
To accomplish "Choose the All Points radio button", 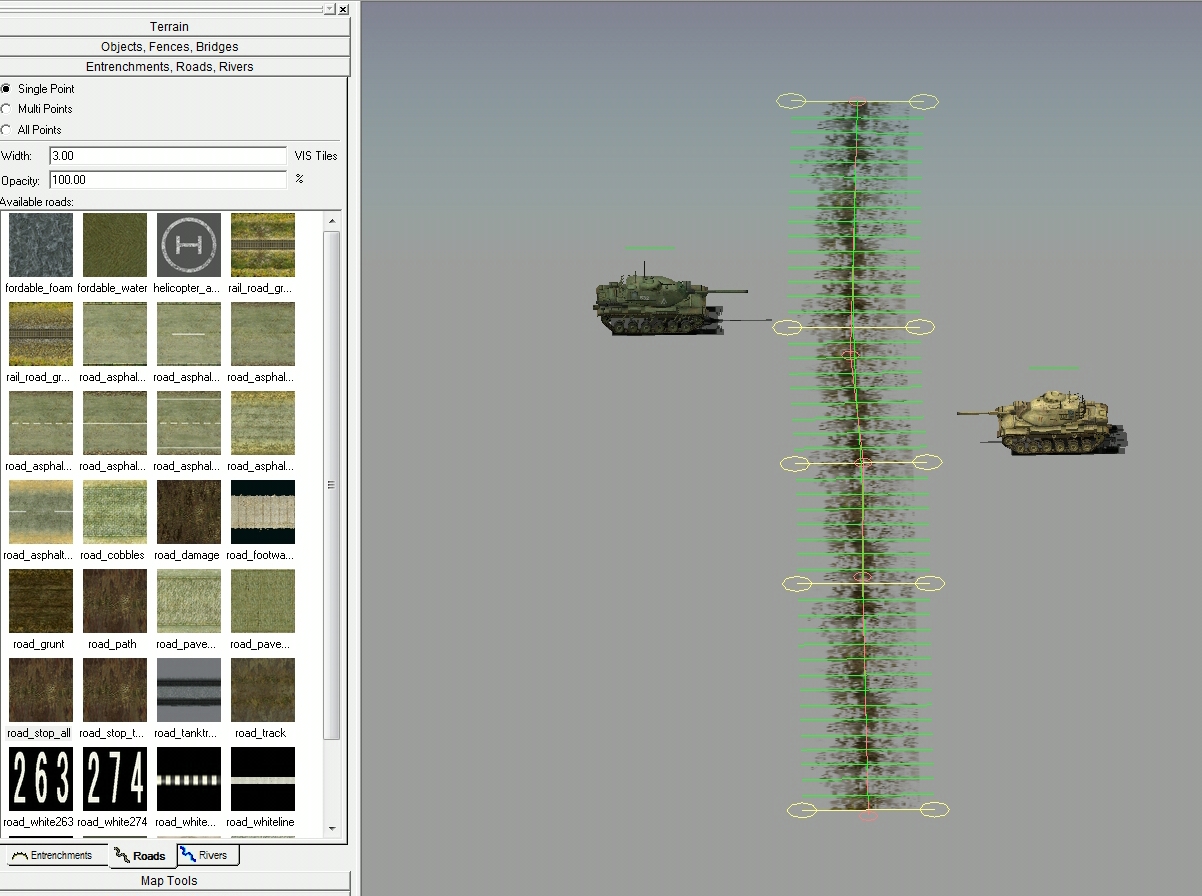I will (7, 130).
